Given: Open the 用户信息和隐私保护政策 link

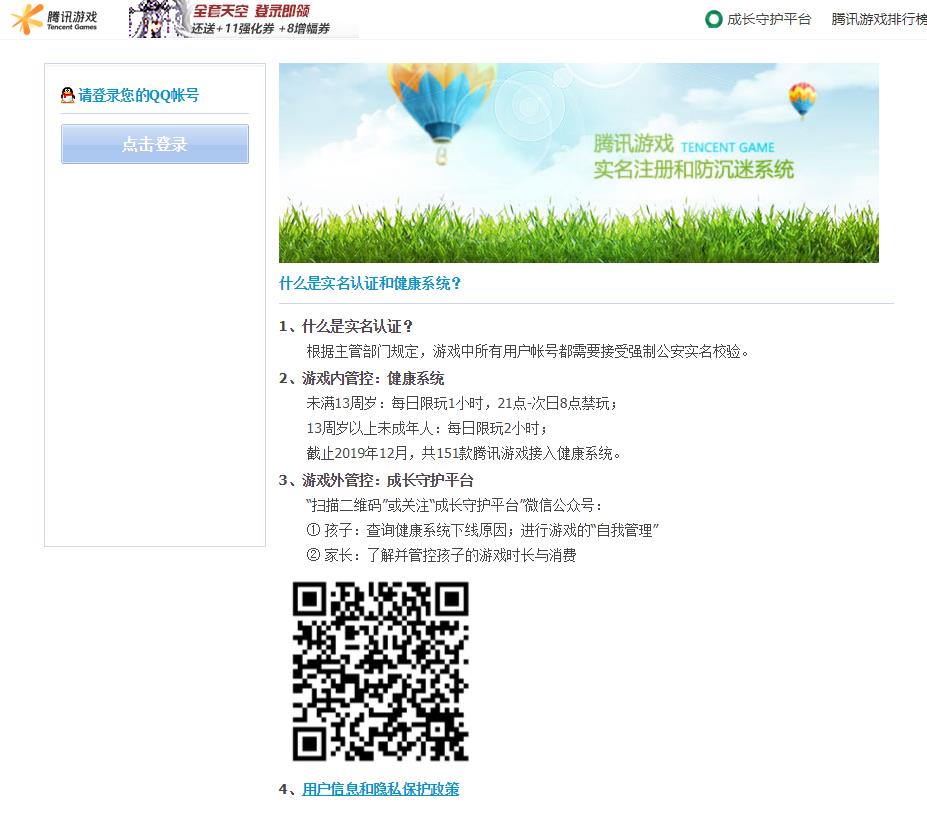Looking at the screenshot, I should [381, 789].
